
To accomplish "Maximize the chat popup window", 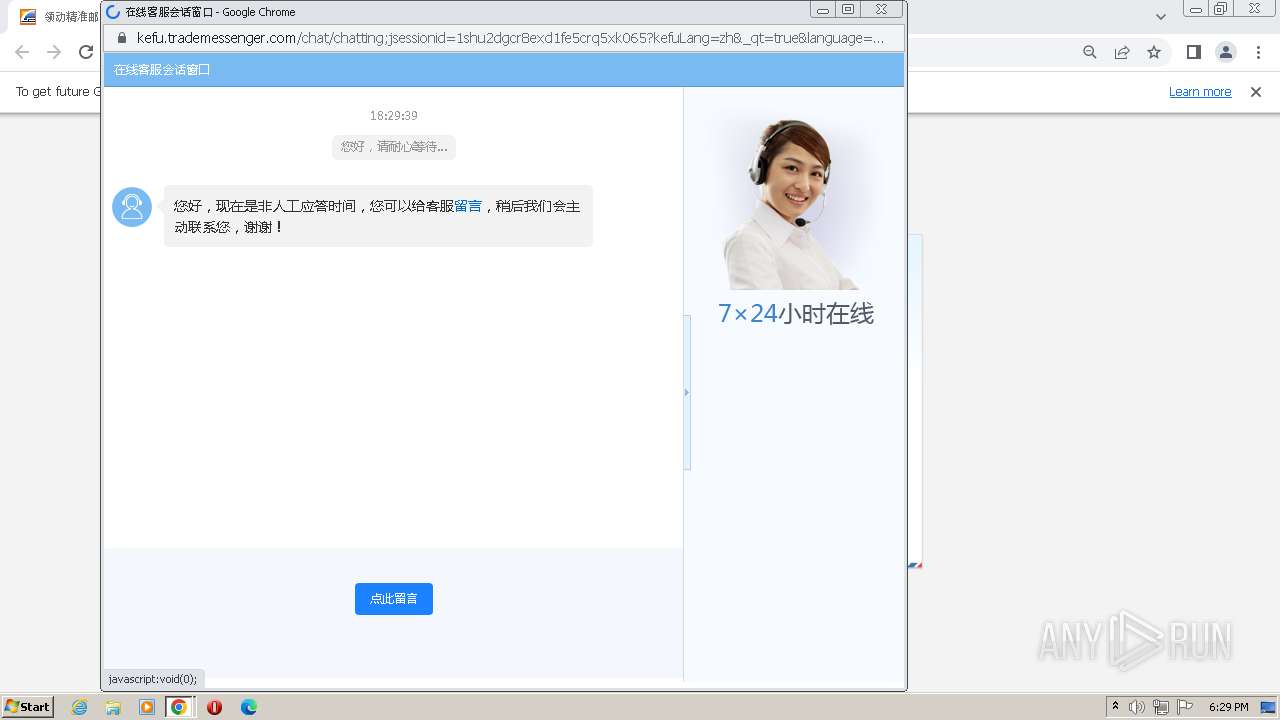I will click(848, 10).
